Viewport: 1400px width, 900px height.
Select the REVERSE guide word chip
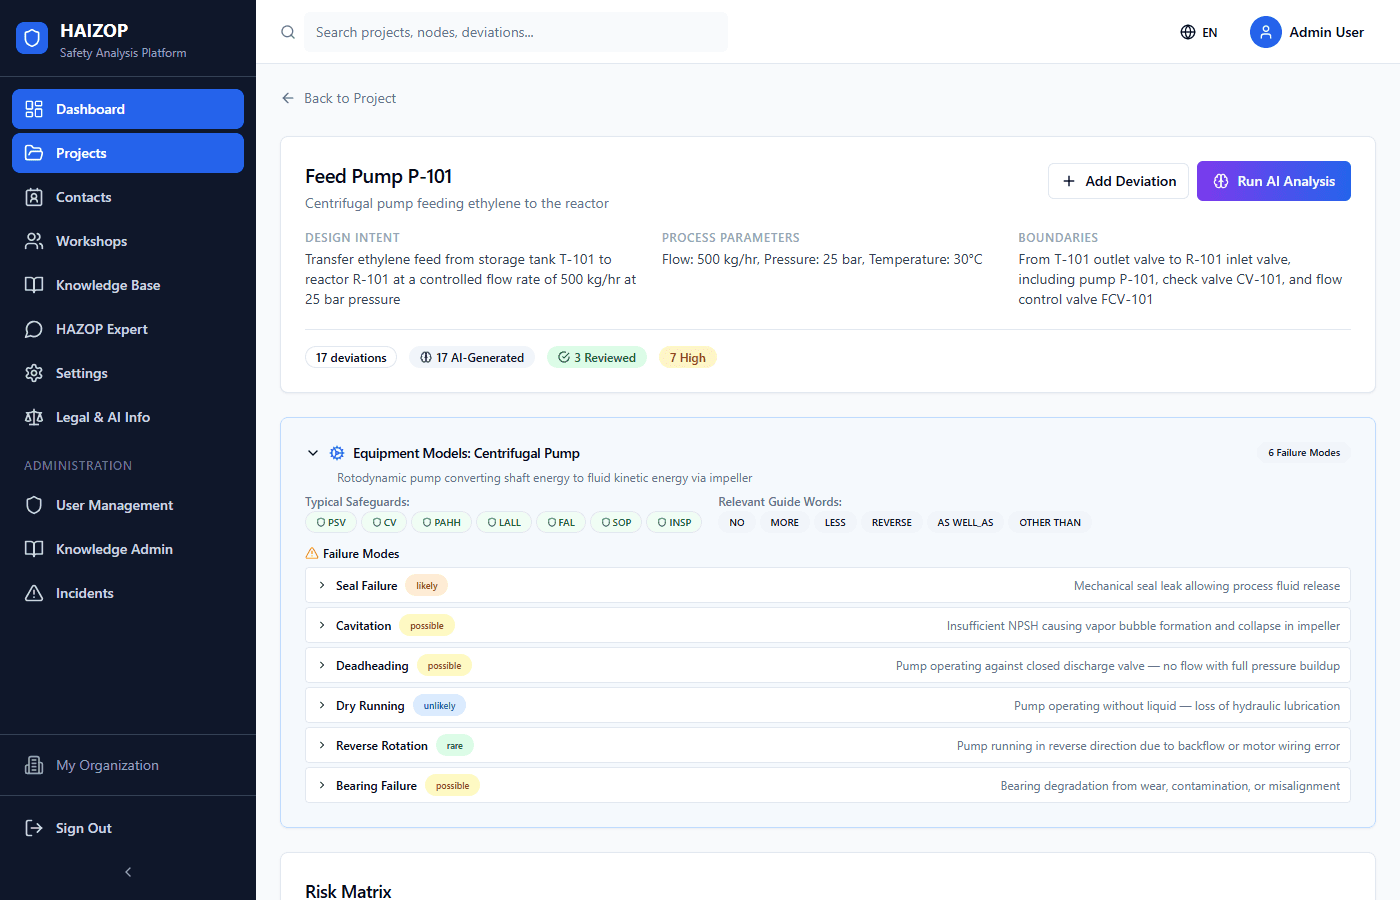coord(891,522)
